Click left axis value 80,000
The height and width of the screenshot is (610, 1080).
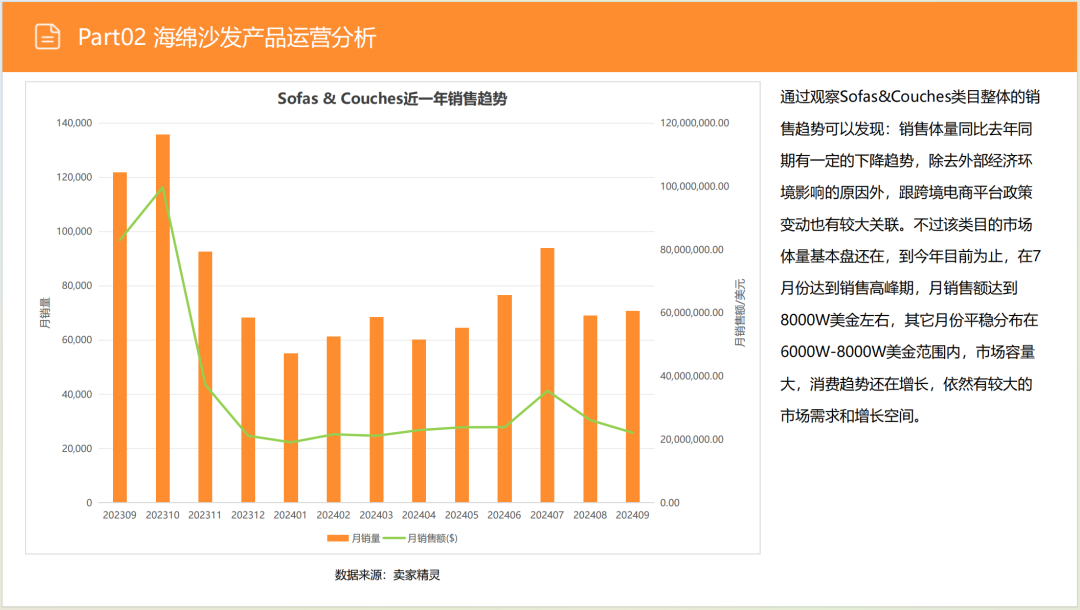[x=77, y=286]
